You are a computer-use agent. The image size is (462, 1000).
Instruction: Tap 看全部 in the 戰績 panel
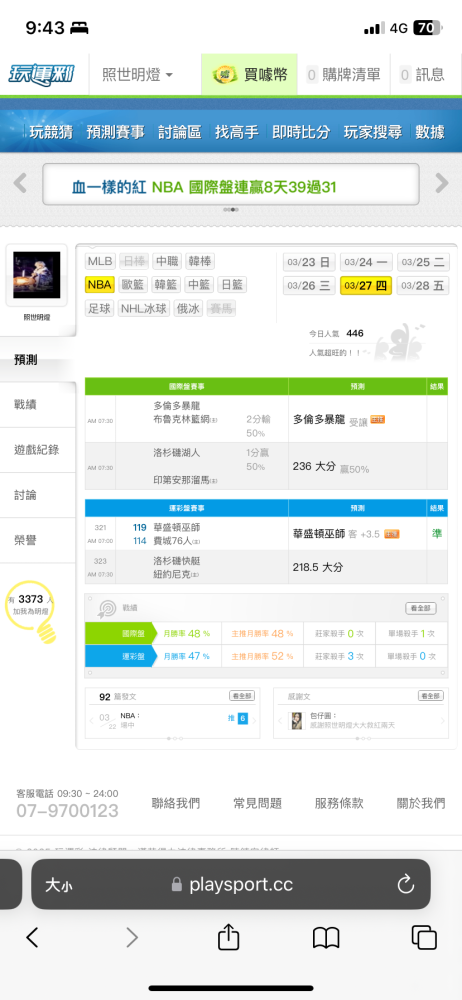click(x=421, y=609)
